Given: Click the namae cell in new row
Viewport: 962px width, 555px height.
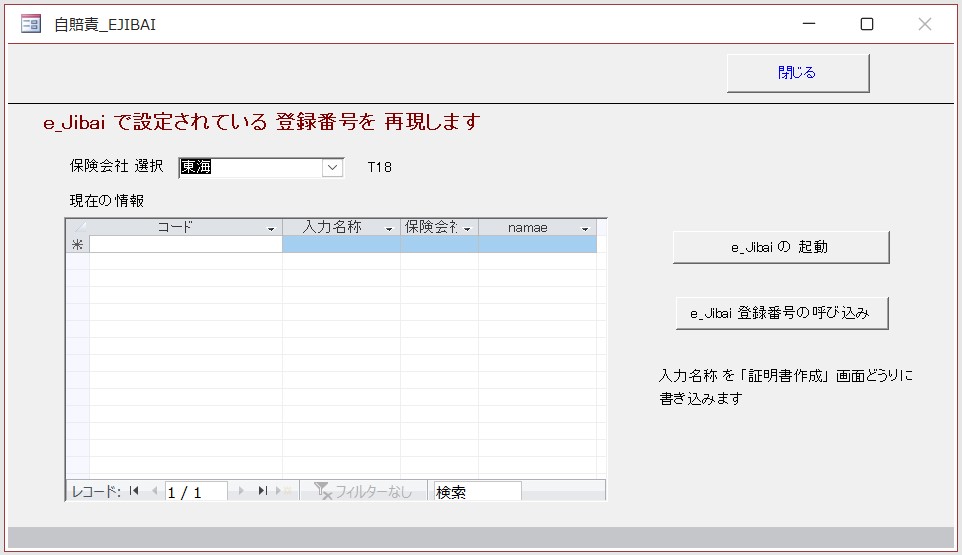Looking at the screenshot, I should point(537,245).
